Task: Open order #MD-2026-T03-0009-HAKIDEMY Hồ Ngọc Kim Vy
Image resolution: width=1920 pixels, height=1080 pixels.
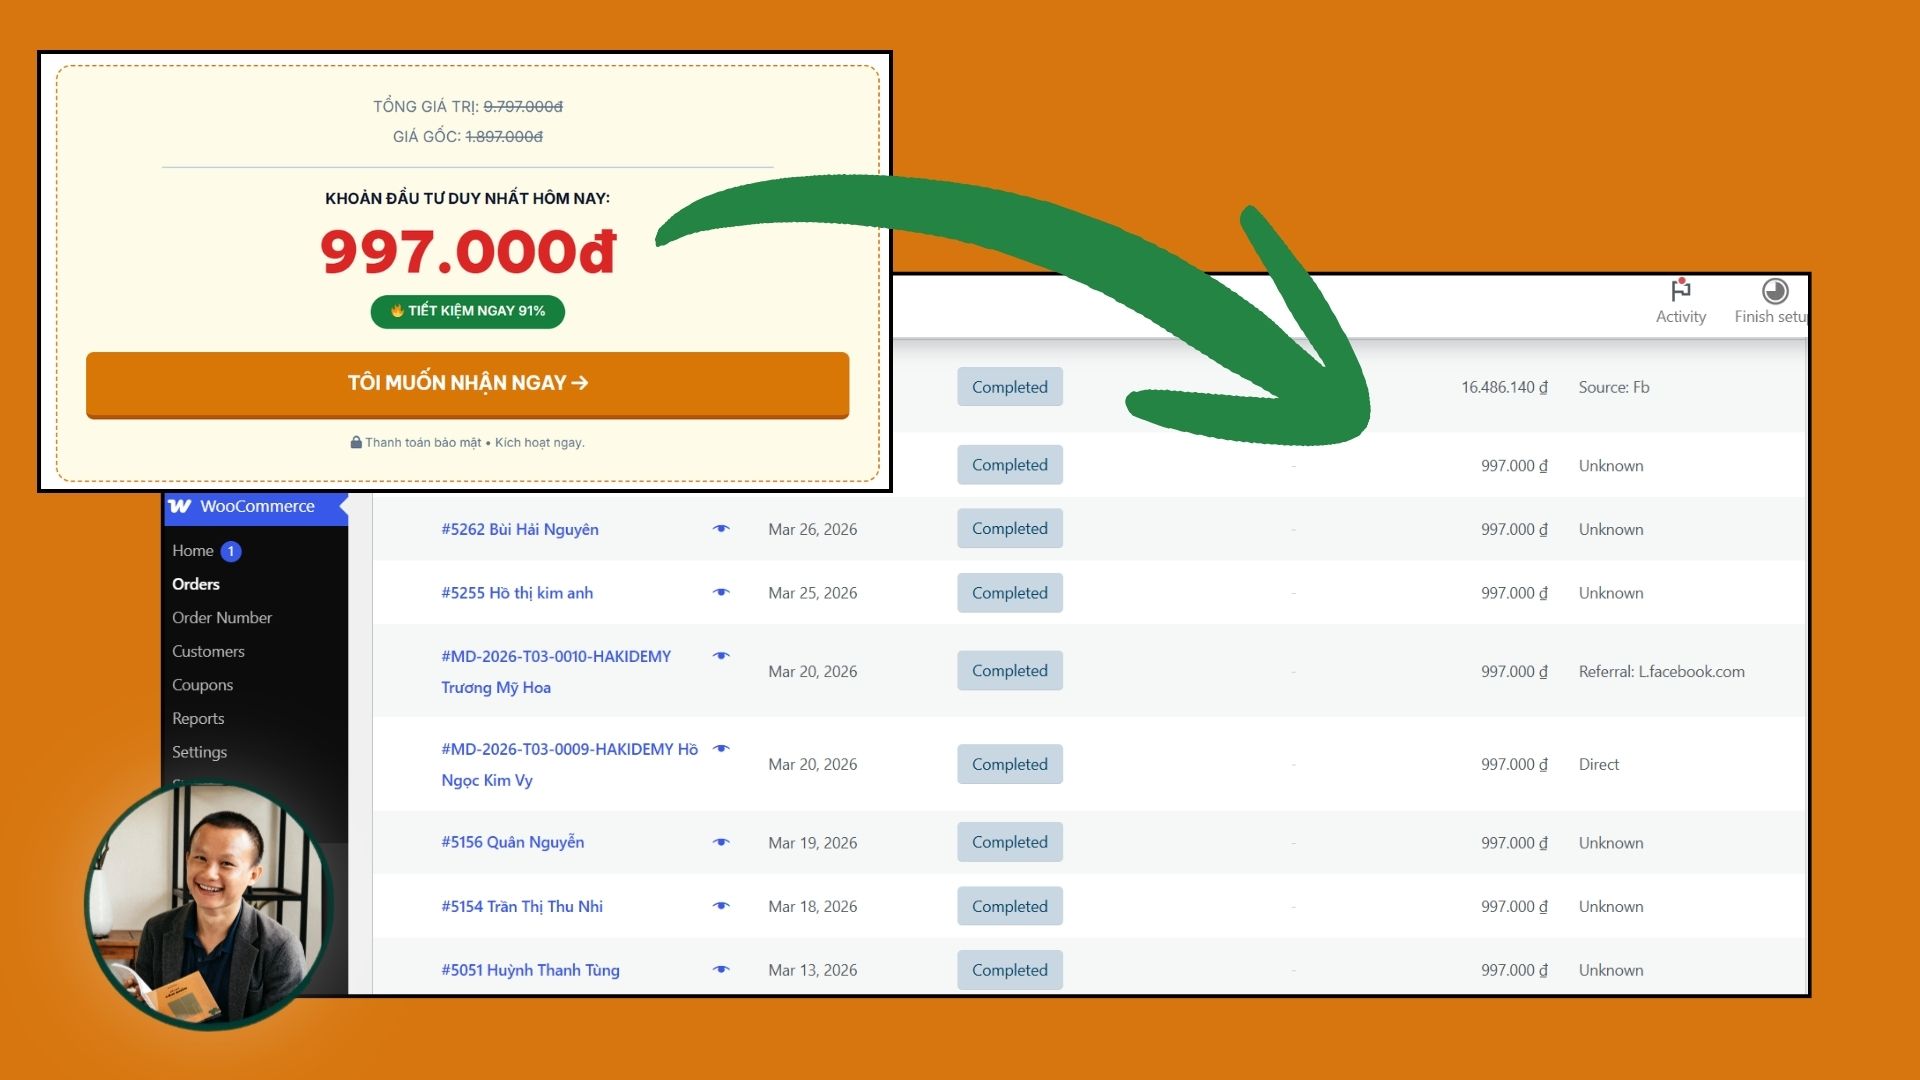Action: [x=570, y=765]
